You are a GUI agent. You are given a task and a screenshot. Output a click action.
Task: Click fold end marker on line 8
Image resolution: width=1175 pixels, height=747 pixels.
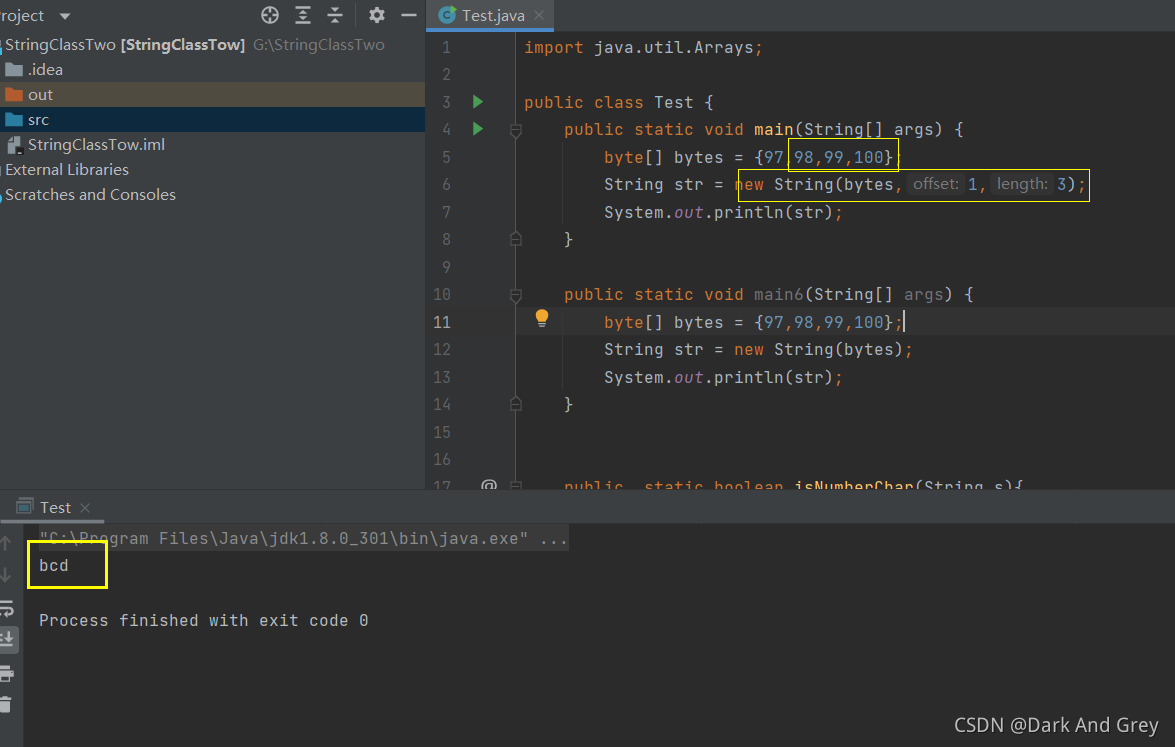coord(516,239)
